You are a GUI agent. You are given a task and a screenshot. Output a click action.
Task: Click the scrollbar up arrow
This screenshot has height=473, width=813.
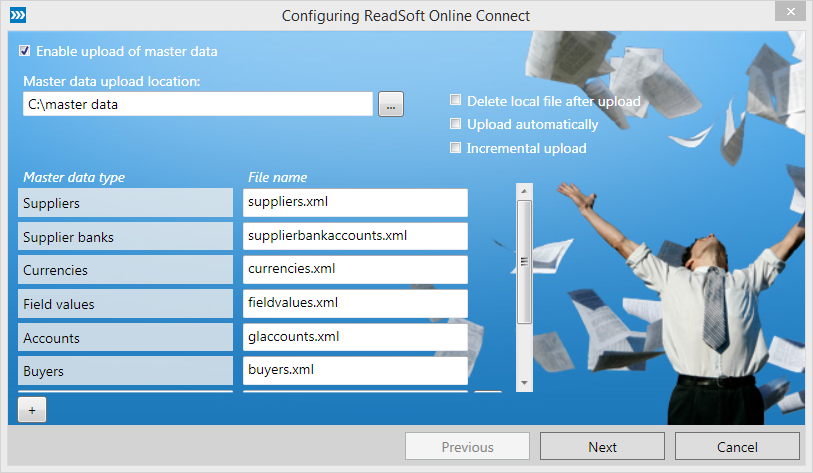click(524, 191)
